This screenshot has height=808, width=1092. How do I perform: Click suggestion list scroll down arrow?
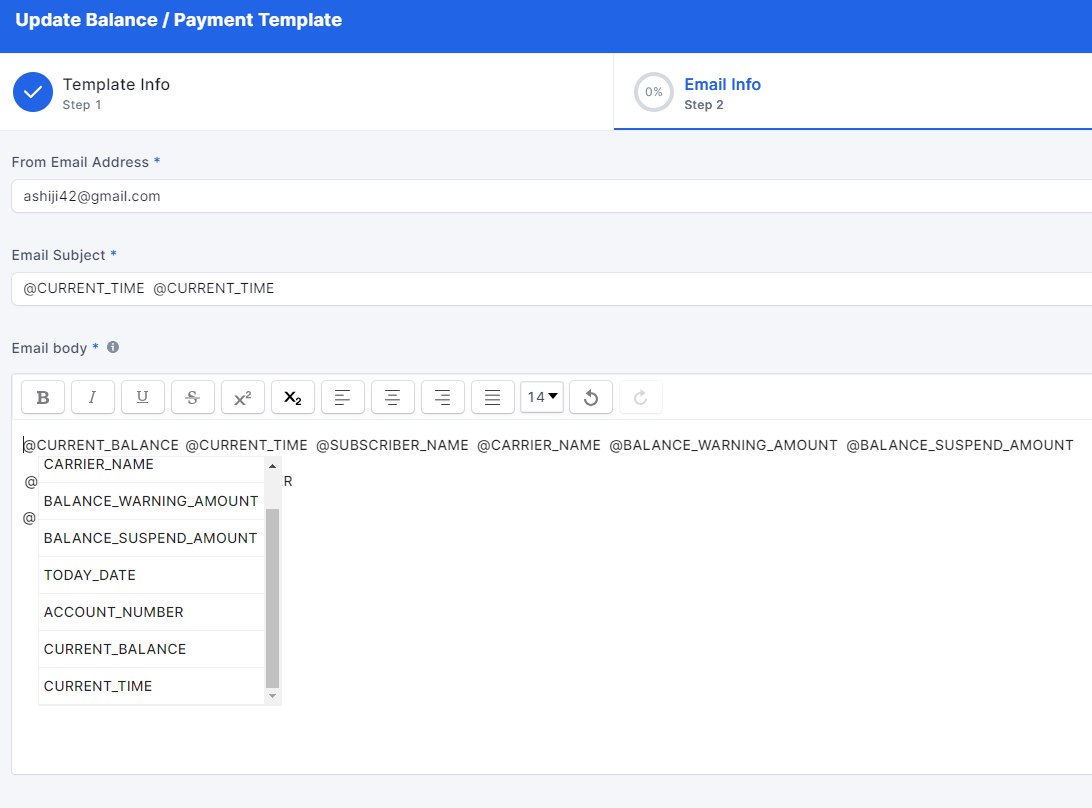tap(272, 696)
